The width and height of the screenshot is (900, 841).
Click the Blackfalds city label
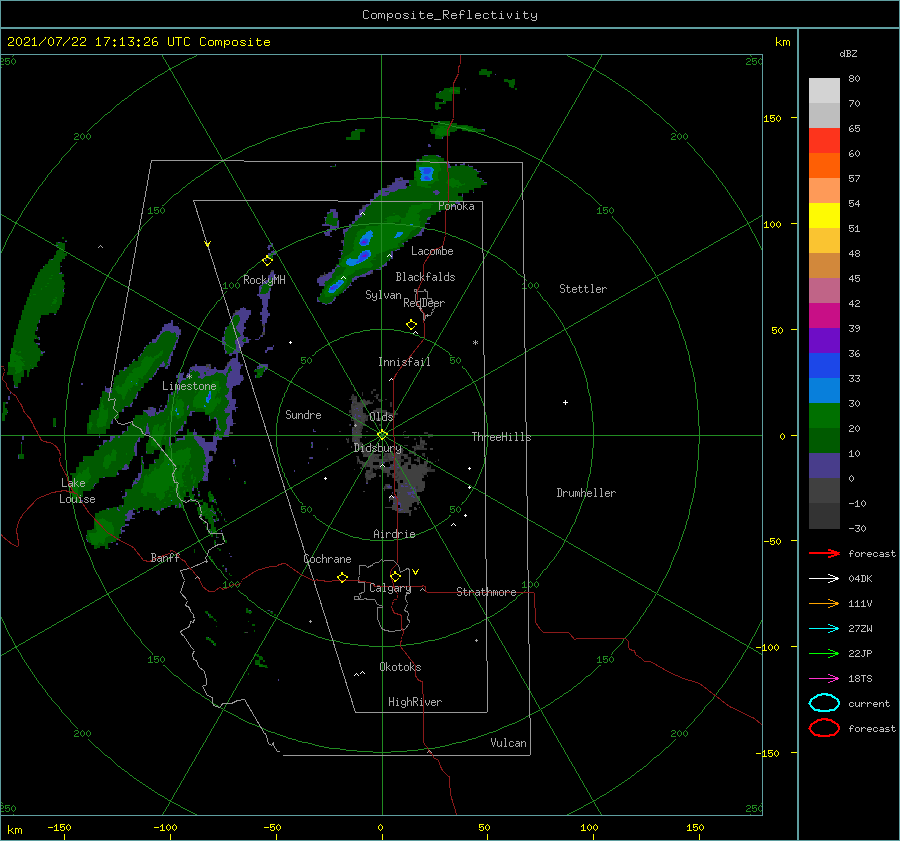point(425,277)
